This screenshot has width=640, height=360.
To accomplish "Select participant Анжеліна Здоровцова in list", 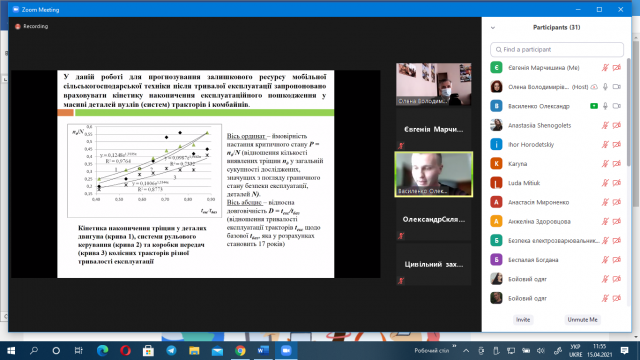I will pos(557,221).
